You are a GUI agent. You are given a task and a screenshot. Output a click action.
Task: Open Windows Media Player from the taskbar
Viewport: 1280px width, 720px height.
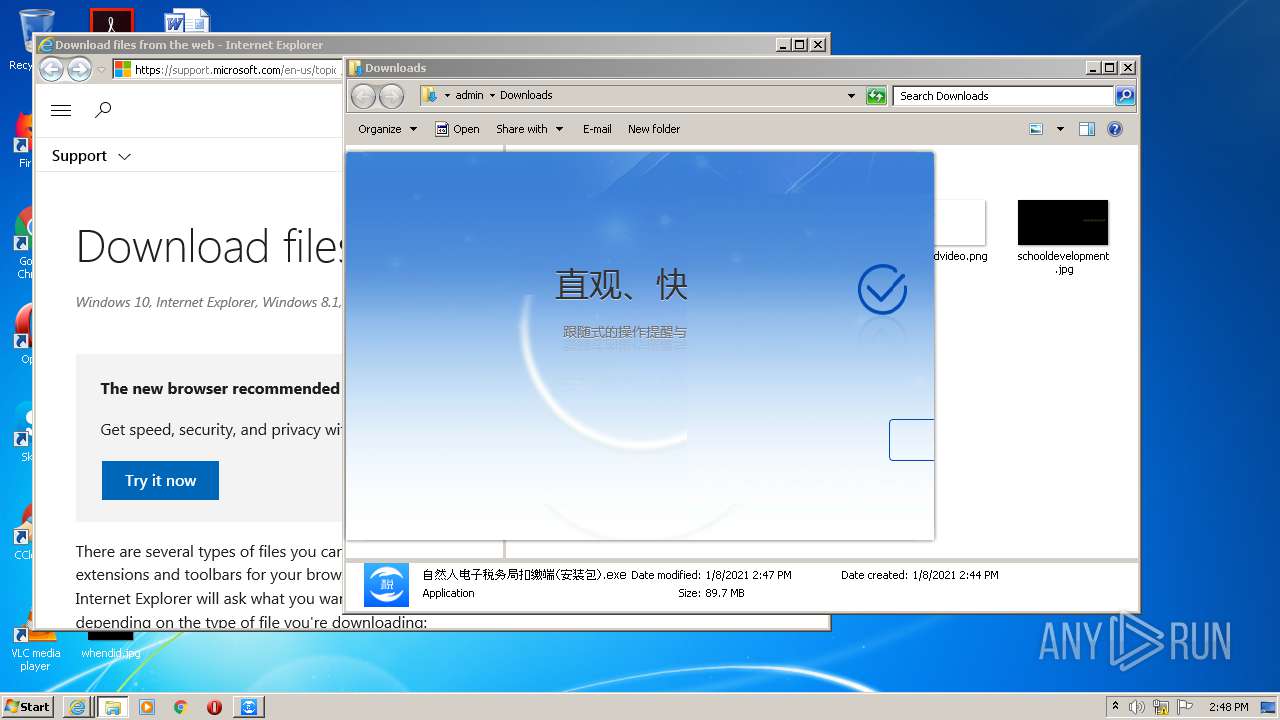click(147, 707)
